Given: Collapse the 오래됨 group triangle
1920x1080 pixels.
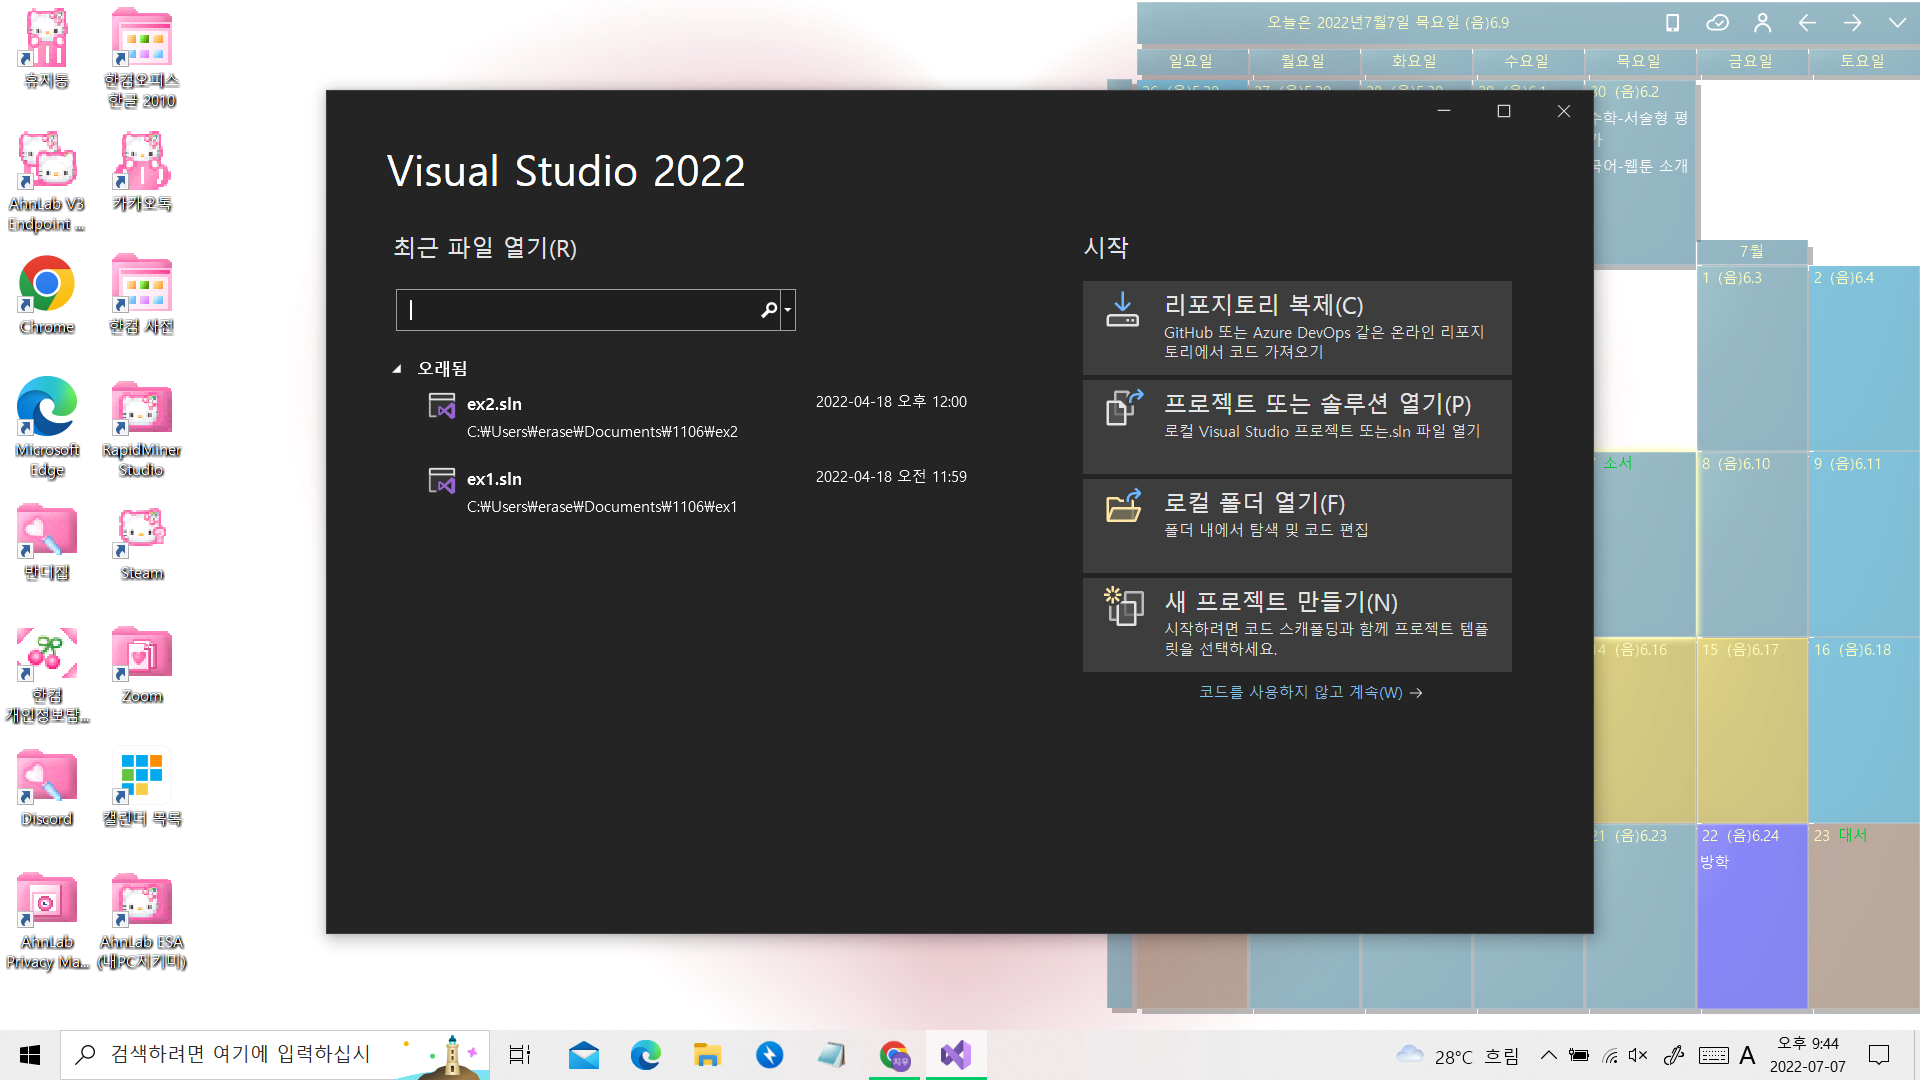Looking at the screenshot, I should (397, 369).
